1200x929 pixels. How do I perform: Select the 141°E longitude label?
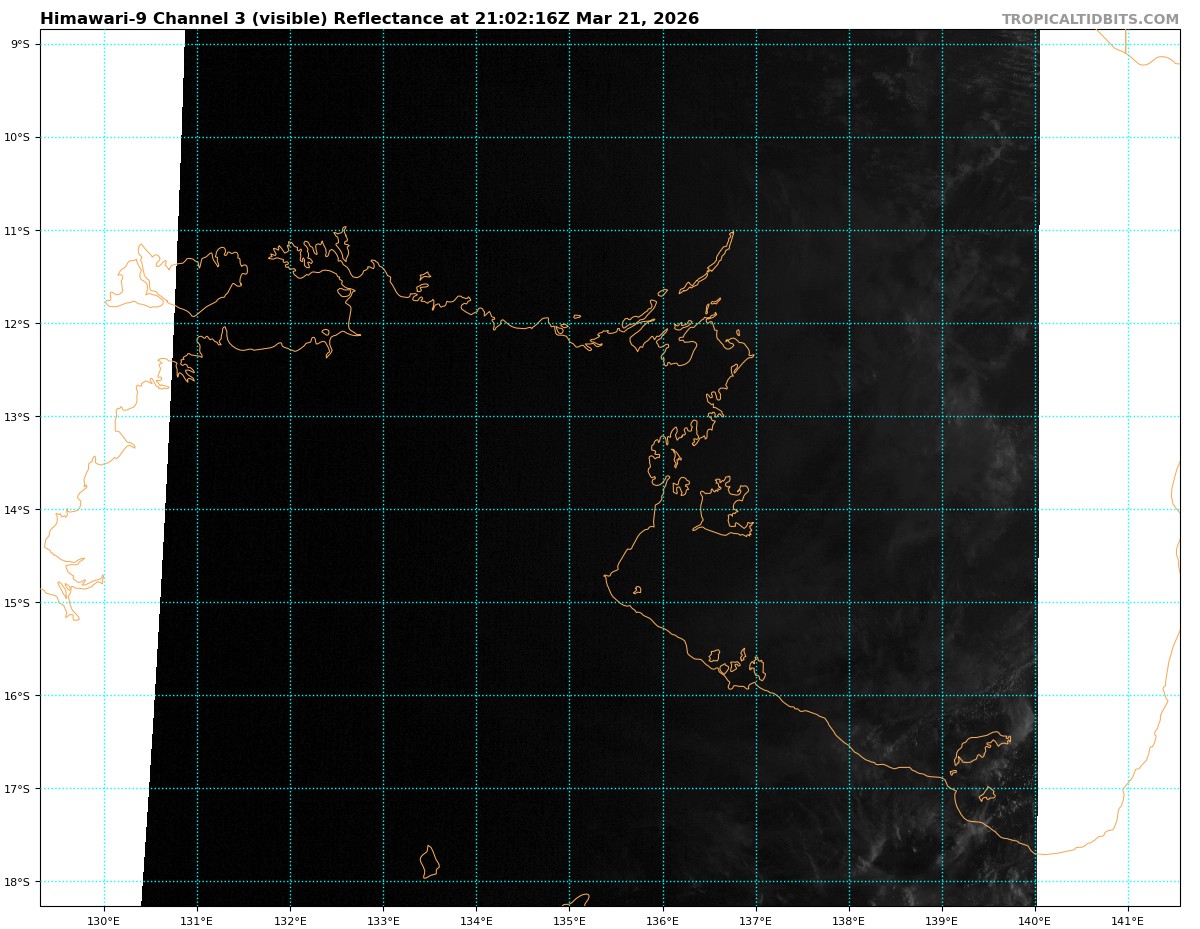(x=1128, y=921)
